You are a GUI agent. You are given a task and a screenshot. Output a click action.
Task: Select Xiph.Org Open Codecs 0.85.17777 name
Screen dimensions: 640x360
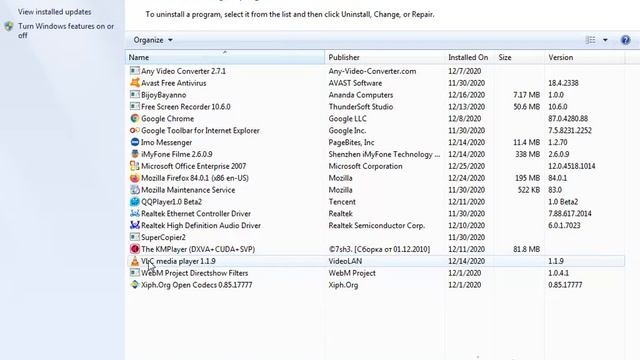tap(196, 285)
